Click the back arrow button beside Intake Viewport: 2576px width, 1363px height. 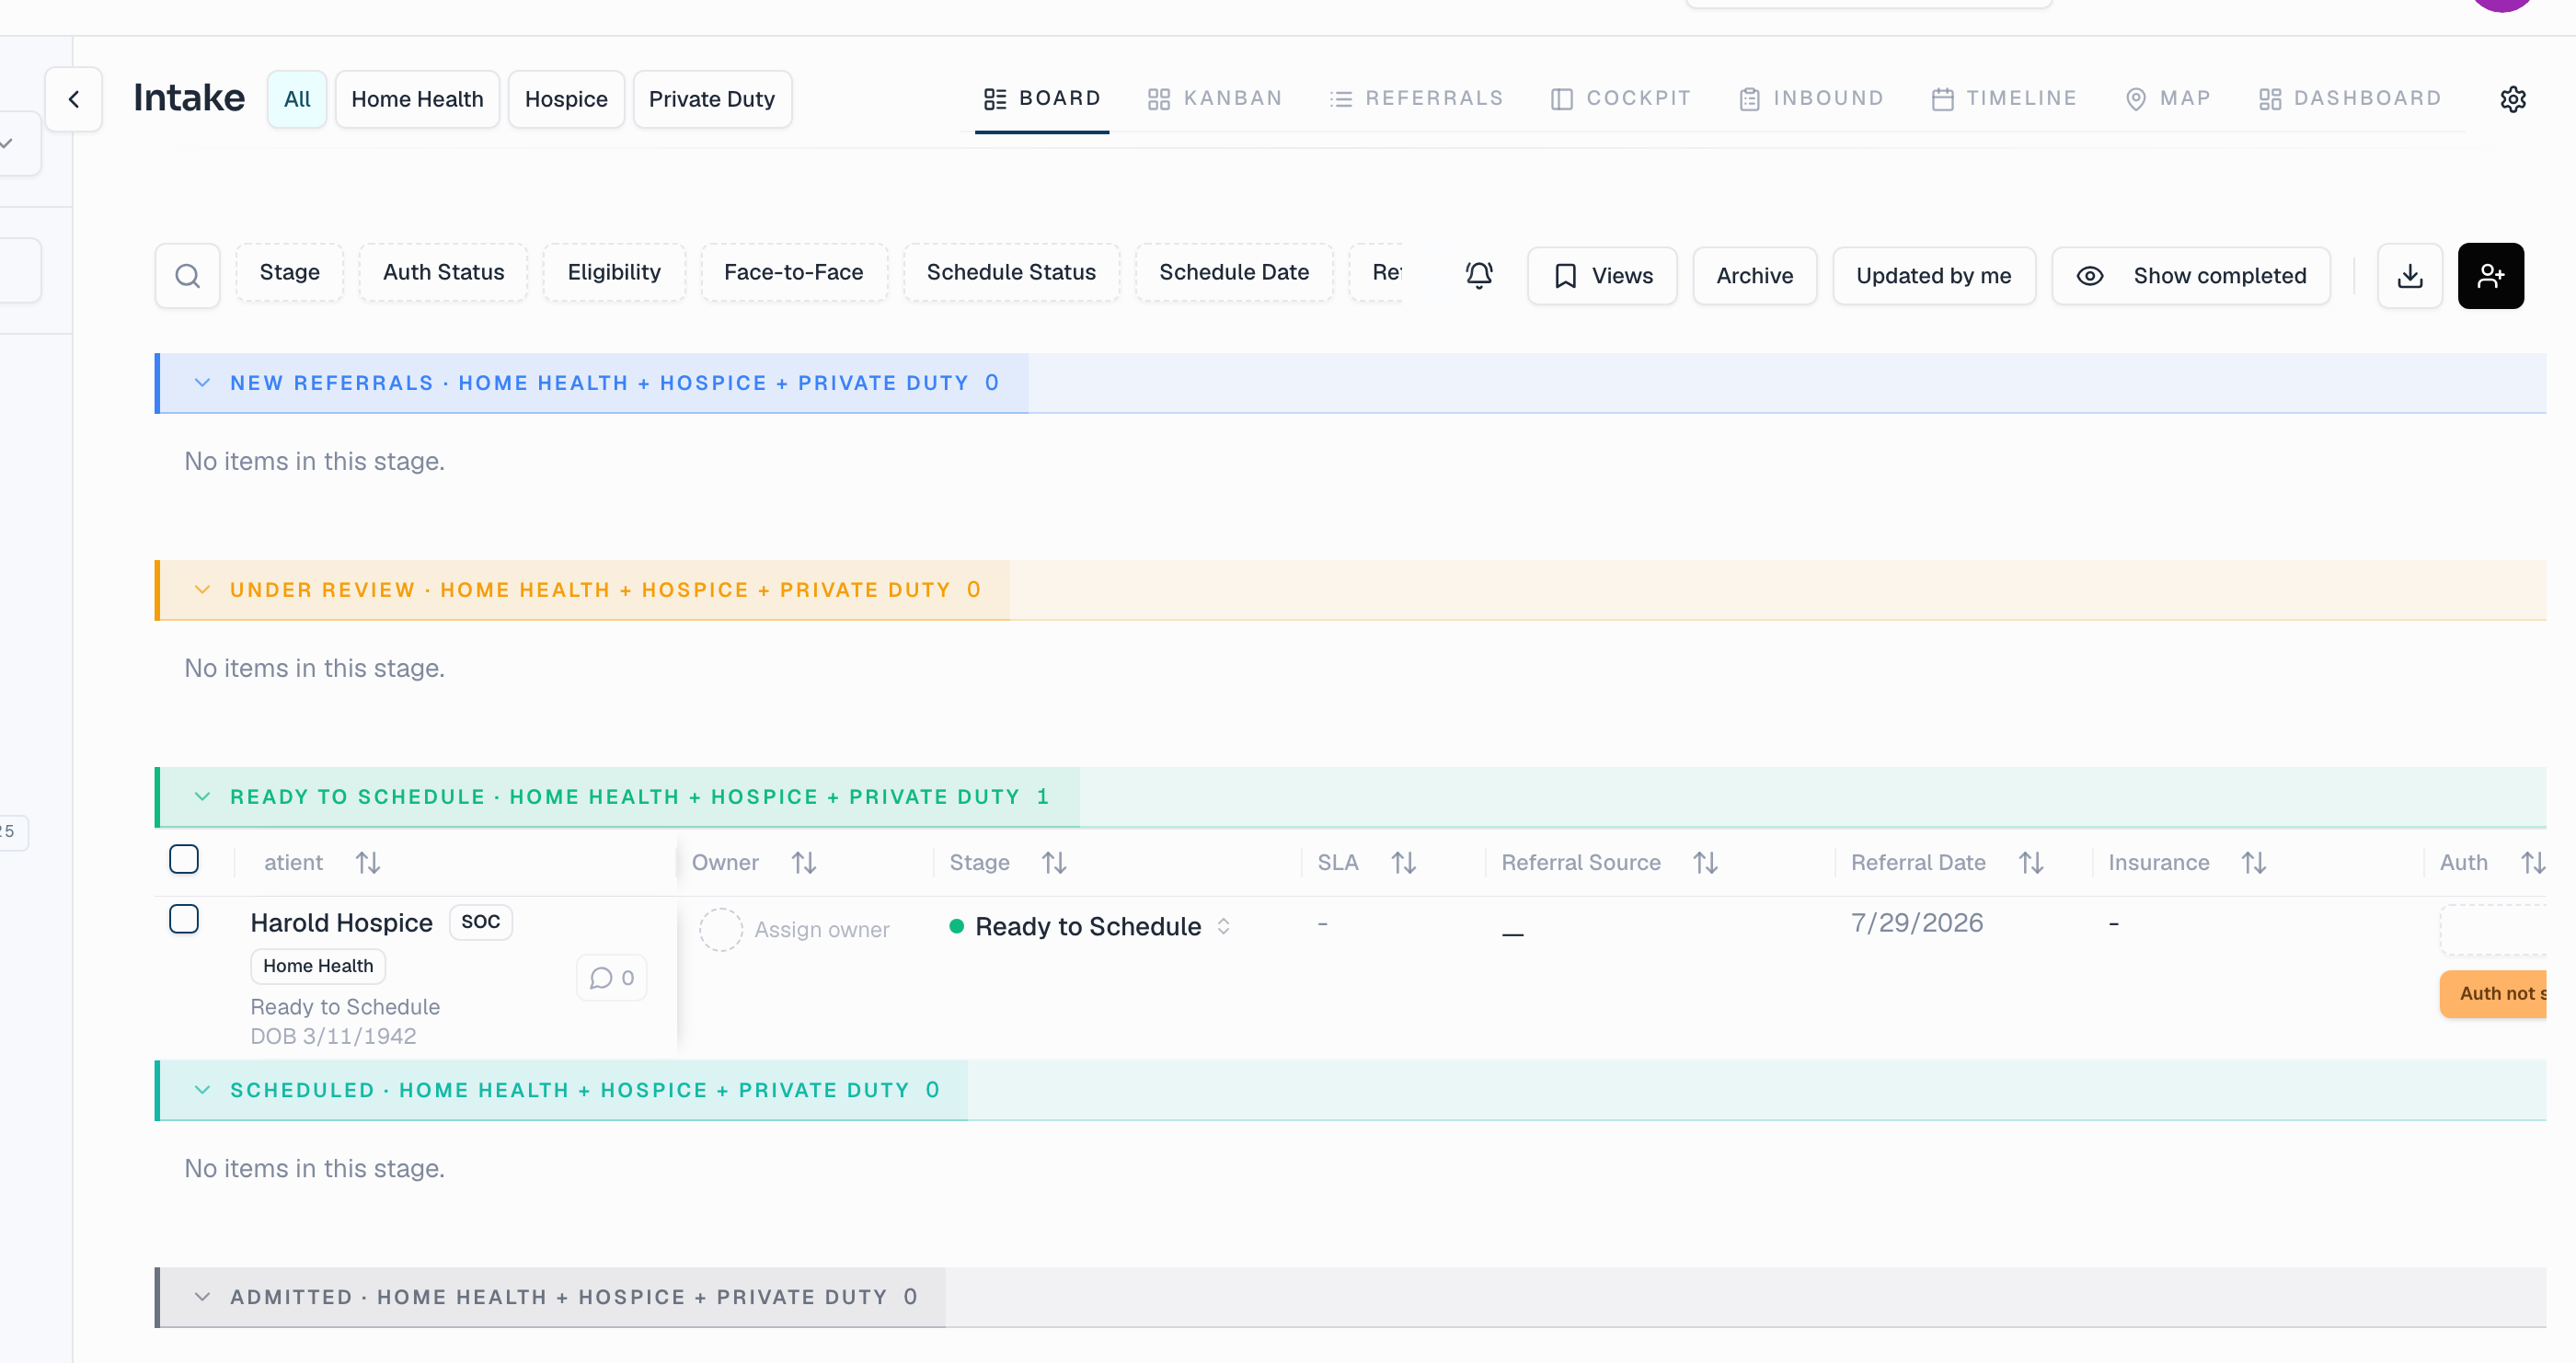click(74, 99)
